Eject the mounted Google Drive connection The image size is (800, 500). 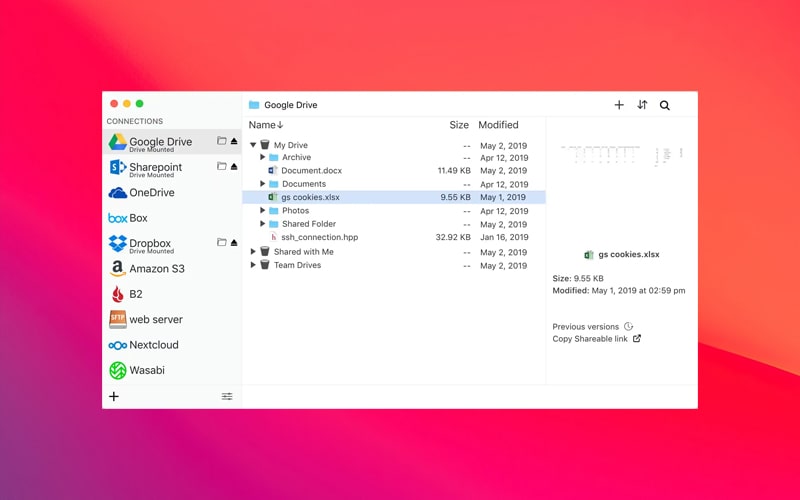click(234, 142)
